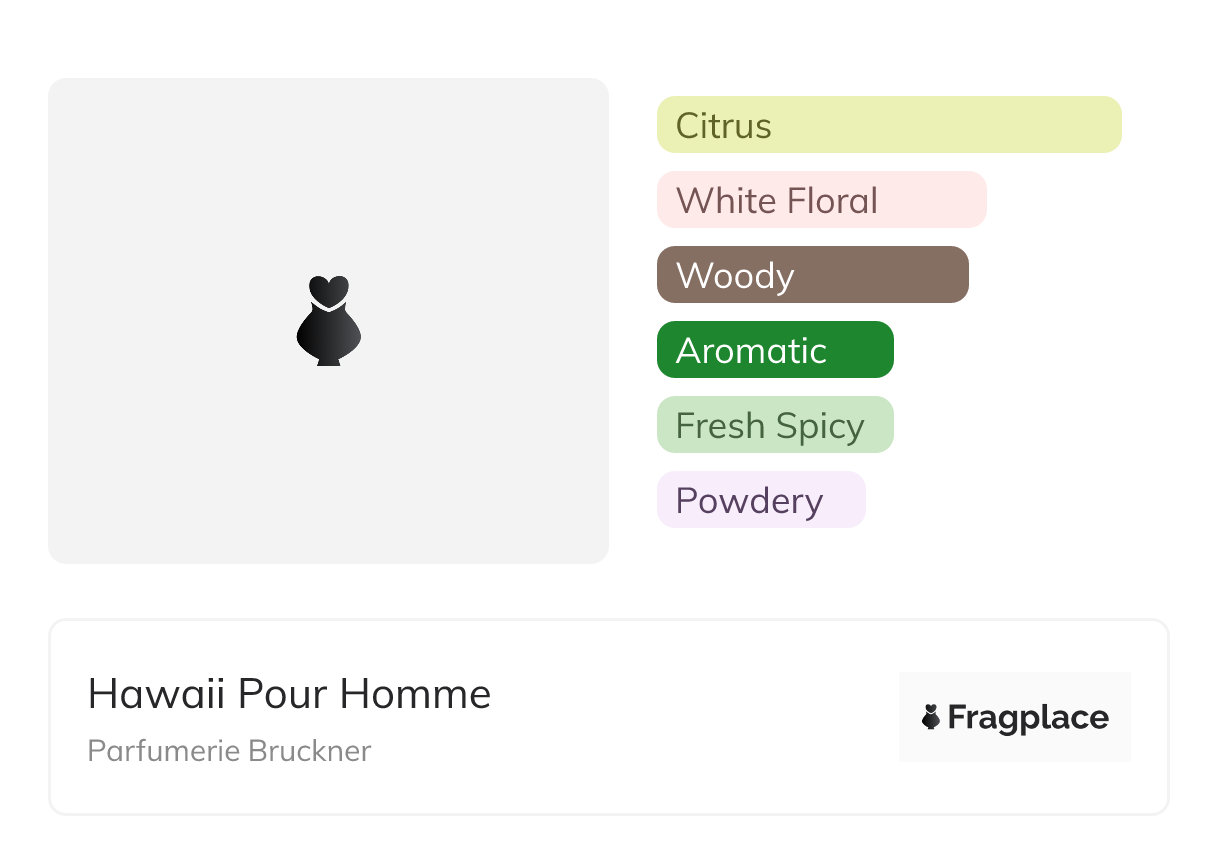Click the Fragplace wordmark text
Viewport: 1218px width, 864px height.
pyautogui.click(x=1028, y=717)
